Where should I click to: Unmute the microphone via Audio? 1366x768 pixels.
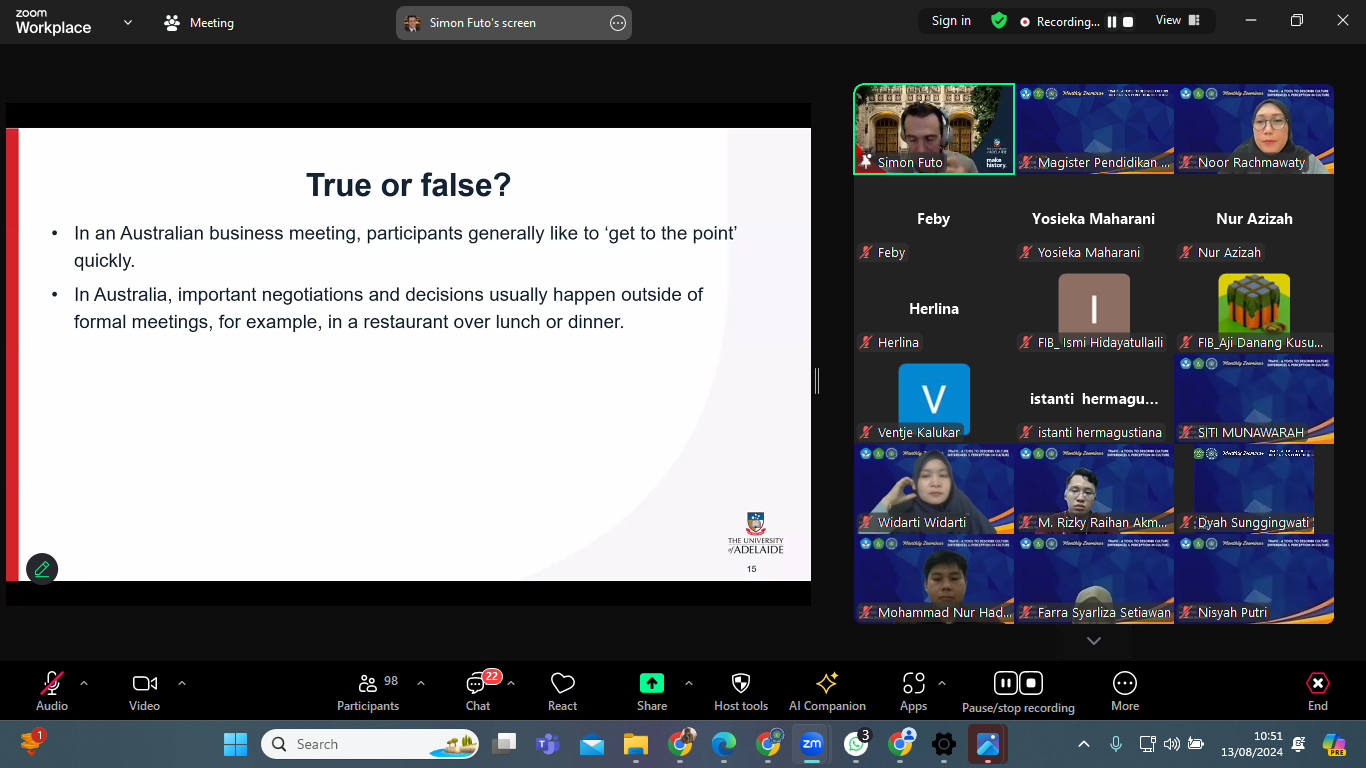point(51,690)
